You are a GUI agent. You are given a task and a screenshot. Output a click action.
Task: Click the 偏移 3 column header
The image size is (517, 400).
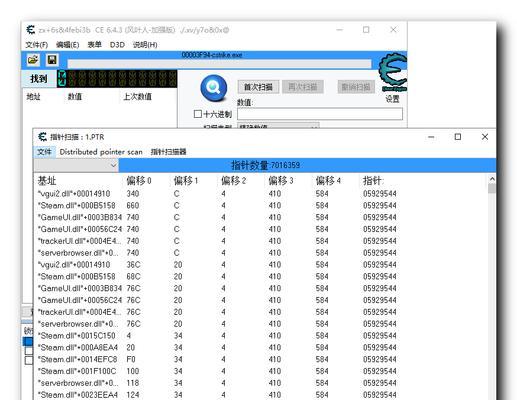click(281, 181)
